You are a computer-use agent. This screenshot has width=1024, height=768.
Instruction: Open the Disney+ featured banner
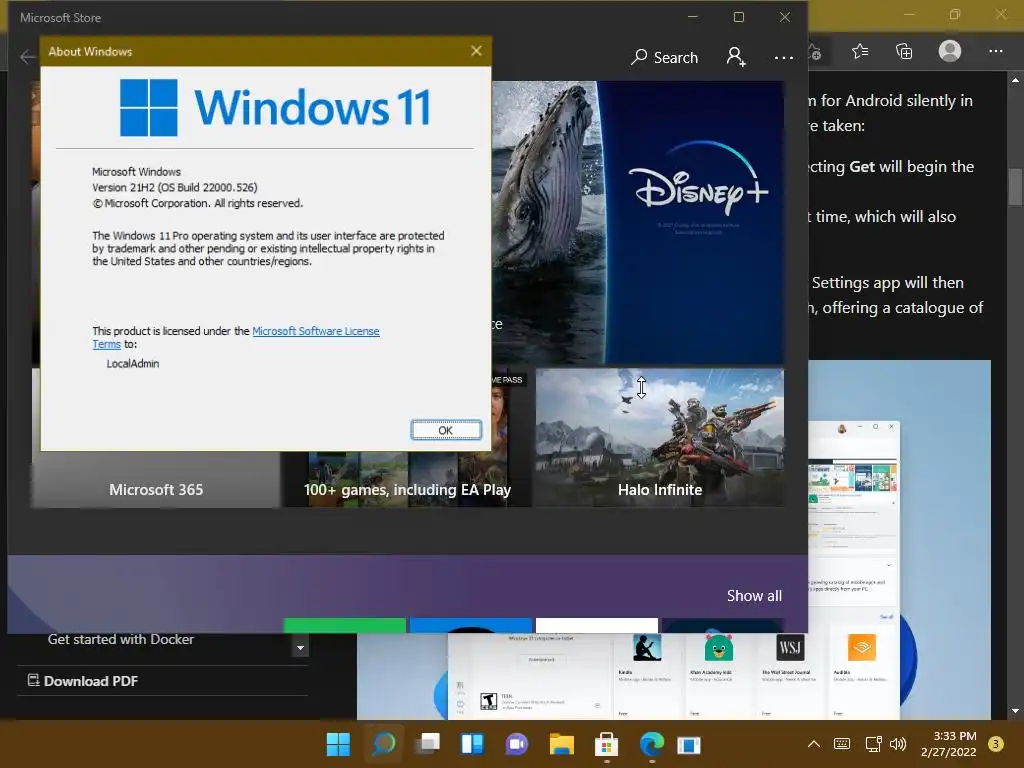(x=639, y=222)
